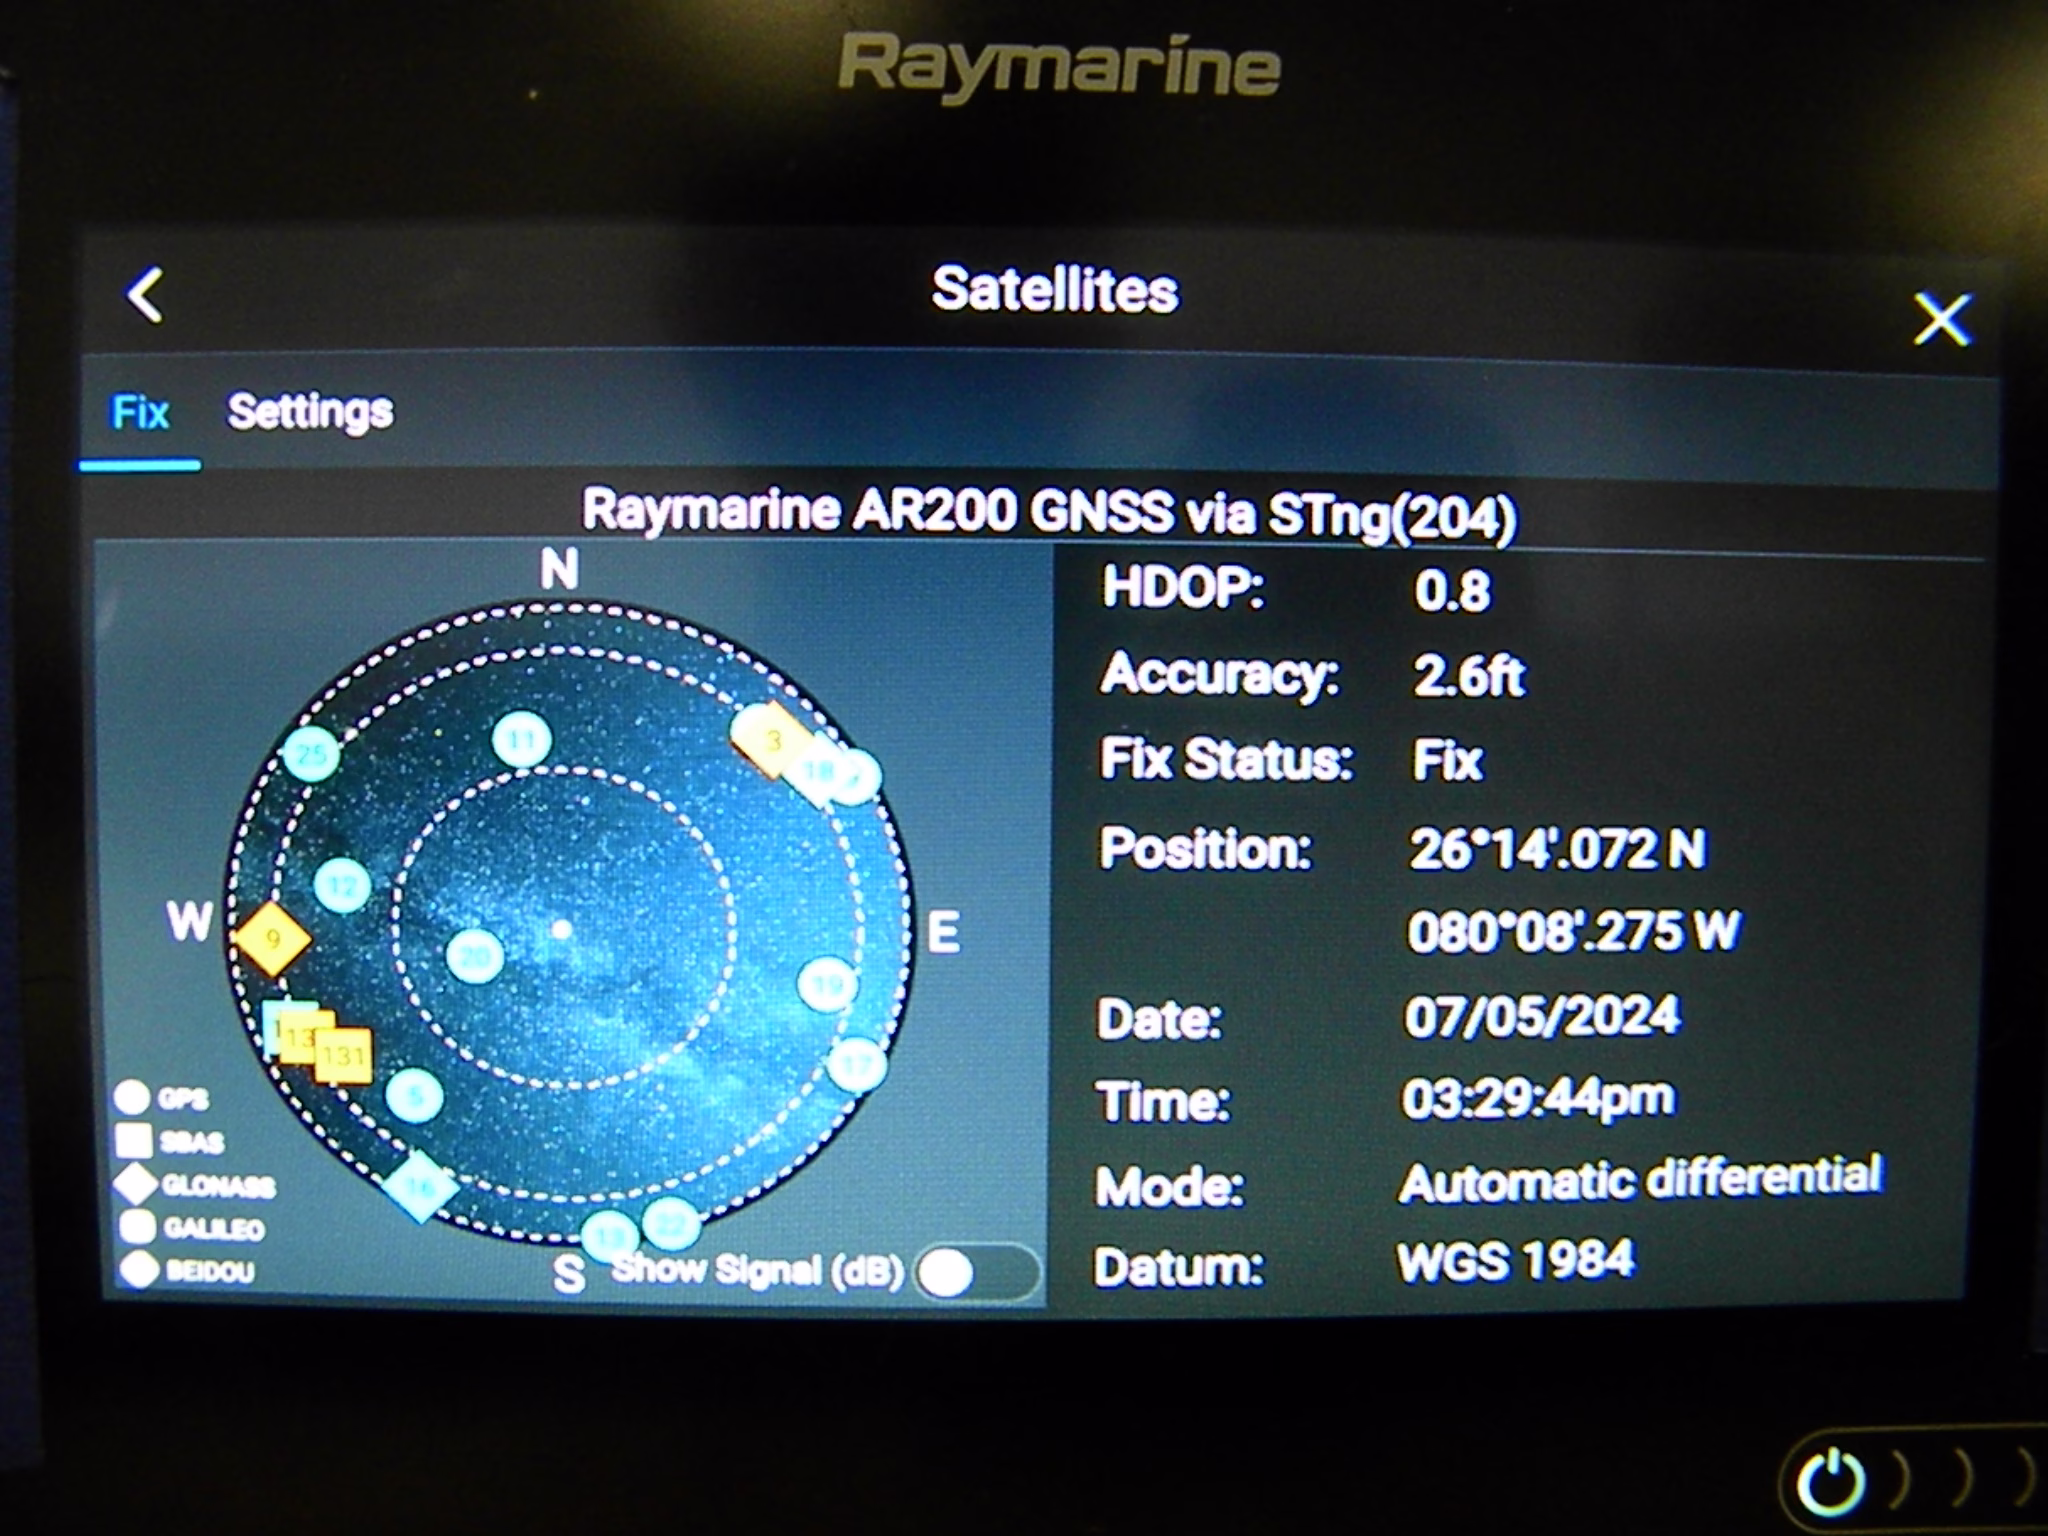Select SBAS satellite square 131
Image resolution: width=2048 pixels, height=1536 pixels.
(343, 1055)
